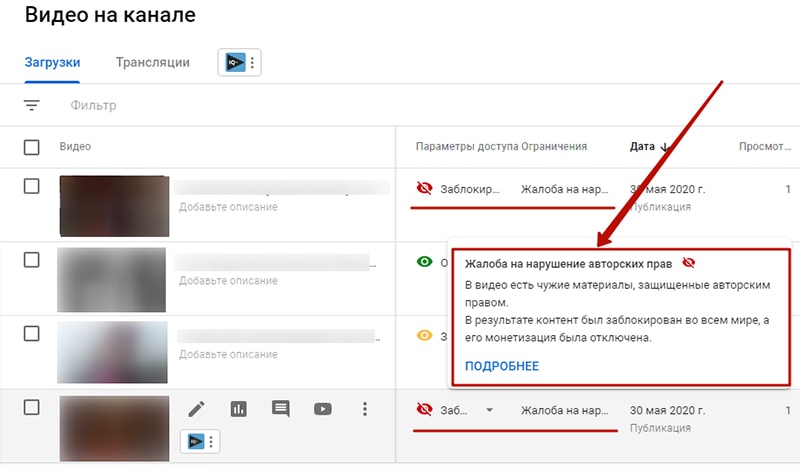Select the first video's checkbox

(x=32, y=186)
